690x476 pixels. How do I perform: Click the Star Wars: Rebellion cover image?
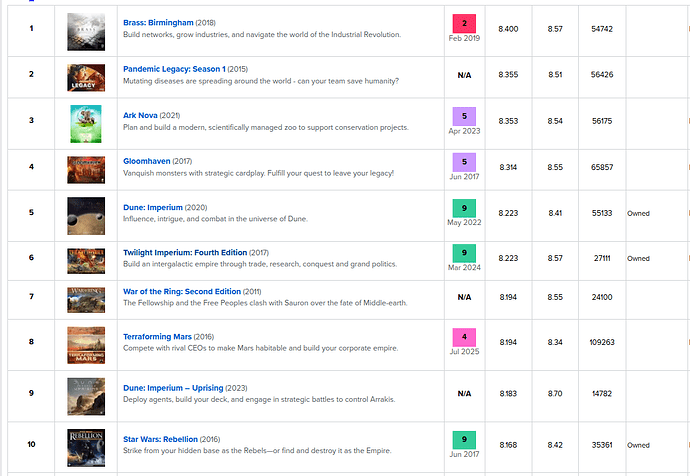point(86,445)
